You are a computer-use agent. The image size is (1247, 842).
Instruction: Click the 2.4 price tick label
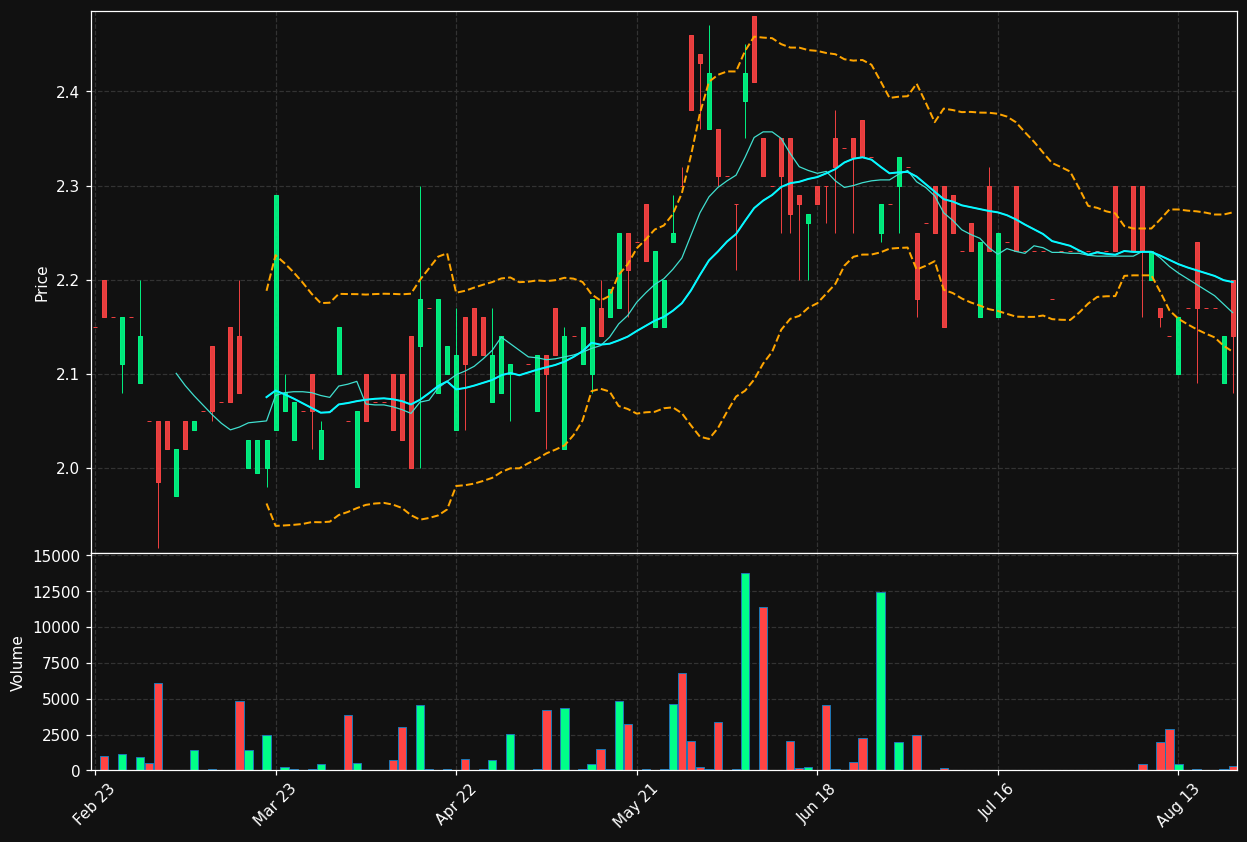tap(68, 92)
